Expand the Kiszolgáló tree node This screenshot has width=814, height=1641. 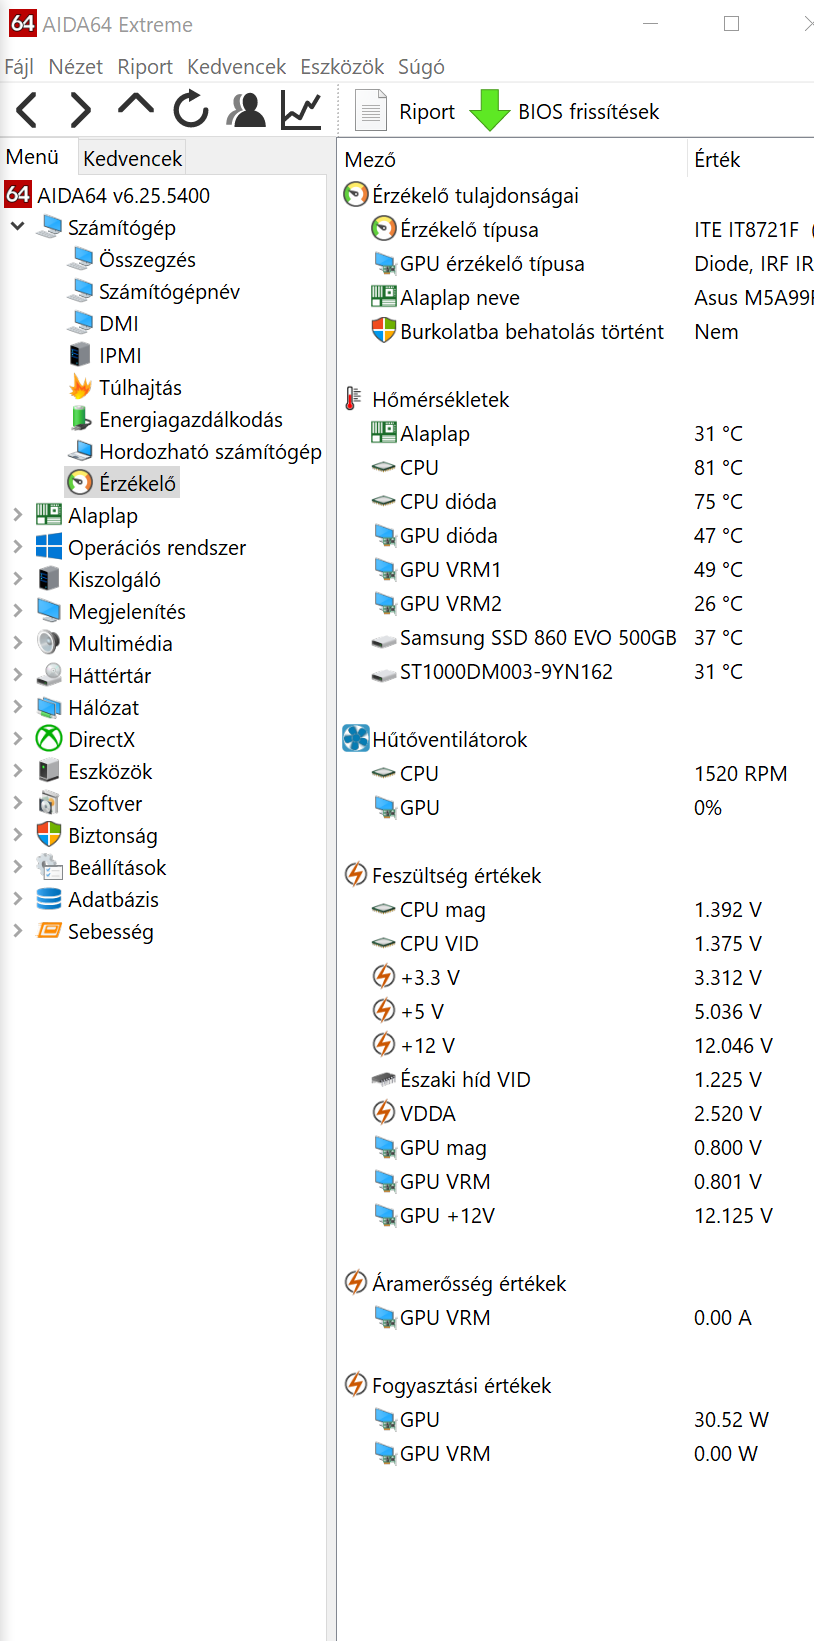(x=17, y=579)
